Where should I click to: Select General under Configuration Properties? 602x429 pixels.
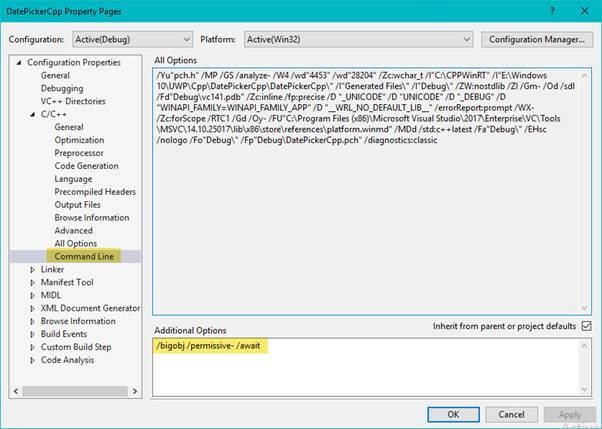pyautogui.click(x=55, y=75)
